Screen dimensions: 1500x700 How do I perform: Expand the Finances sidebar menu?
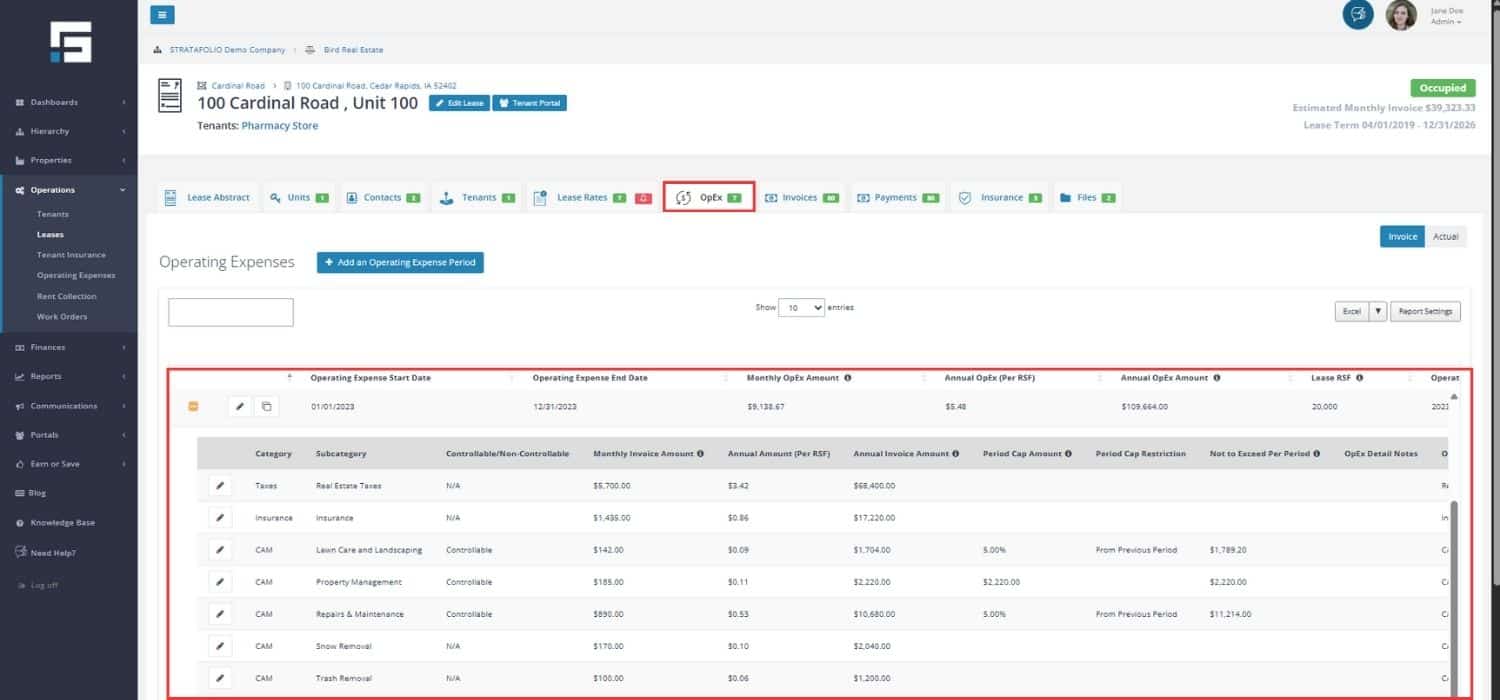click(69, 347)
